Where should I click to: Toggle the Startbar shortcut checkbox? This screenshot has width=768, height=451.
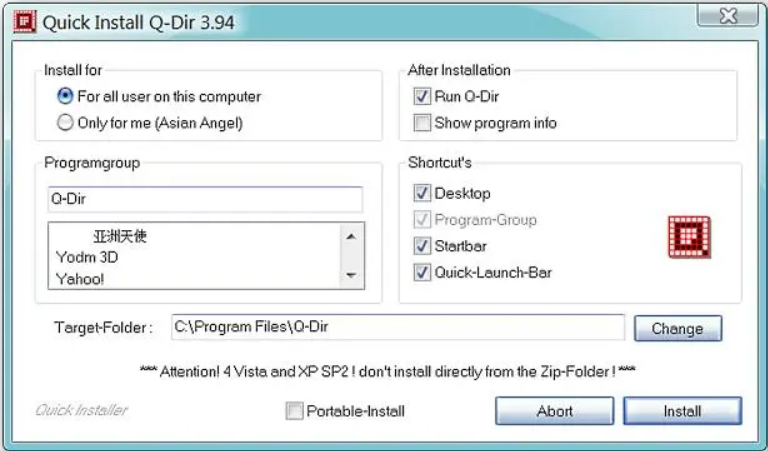pyautogui.click(x=422, y=245)
